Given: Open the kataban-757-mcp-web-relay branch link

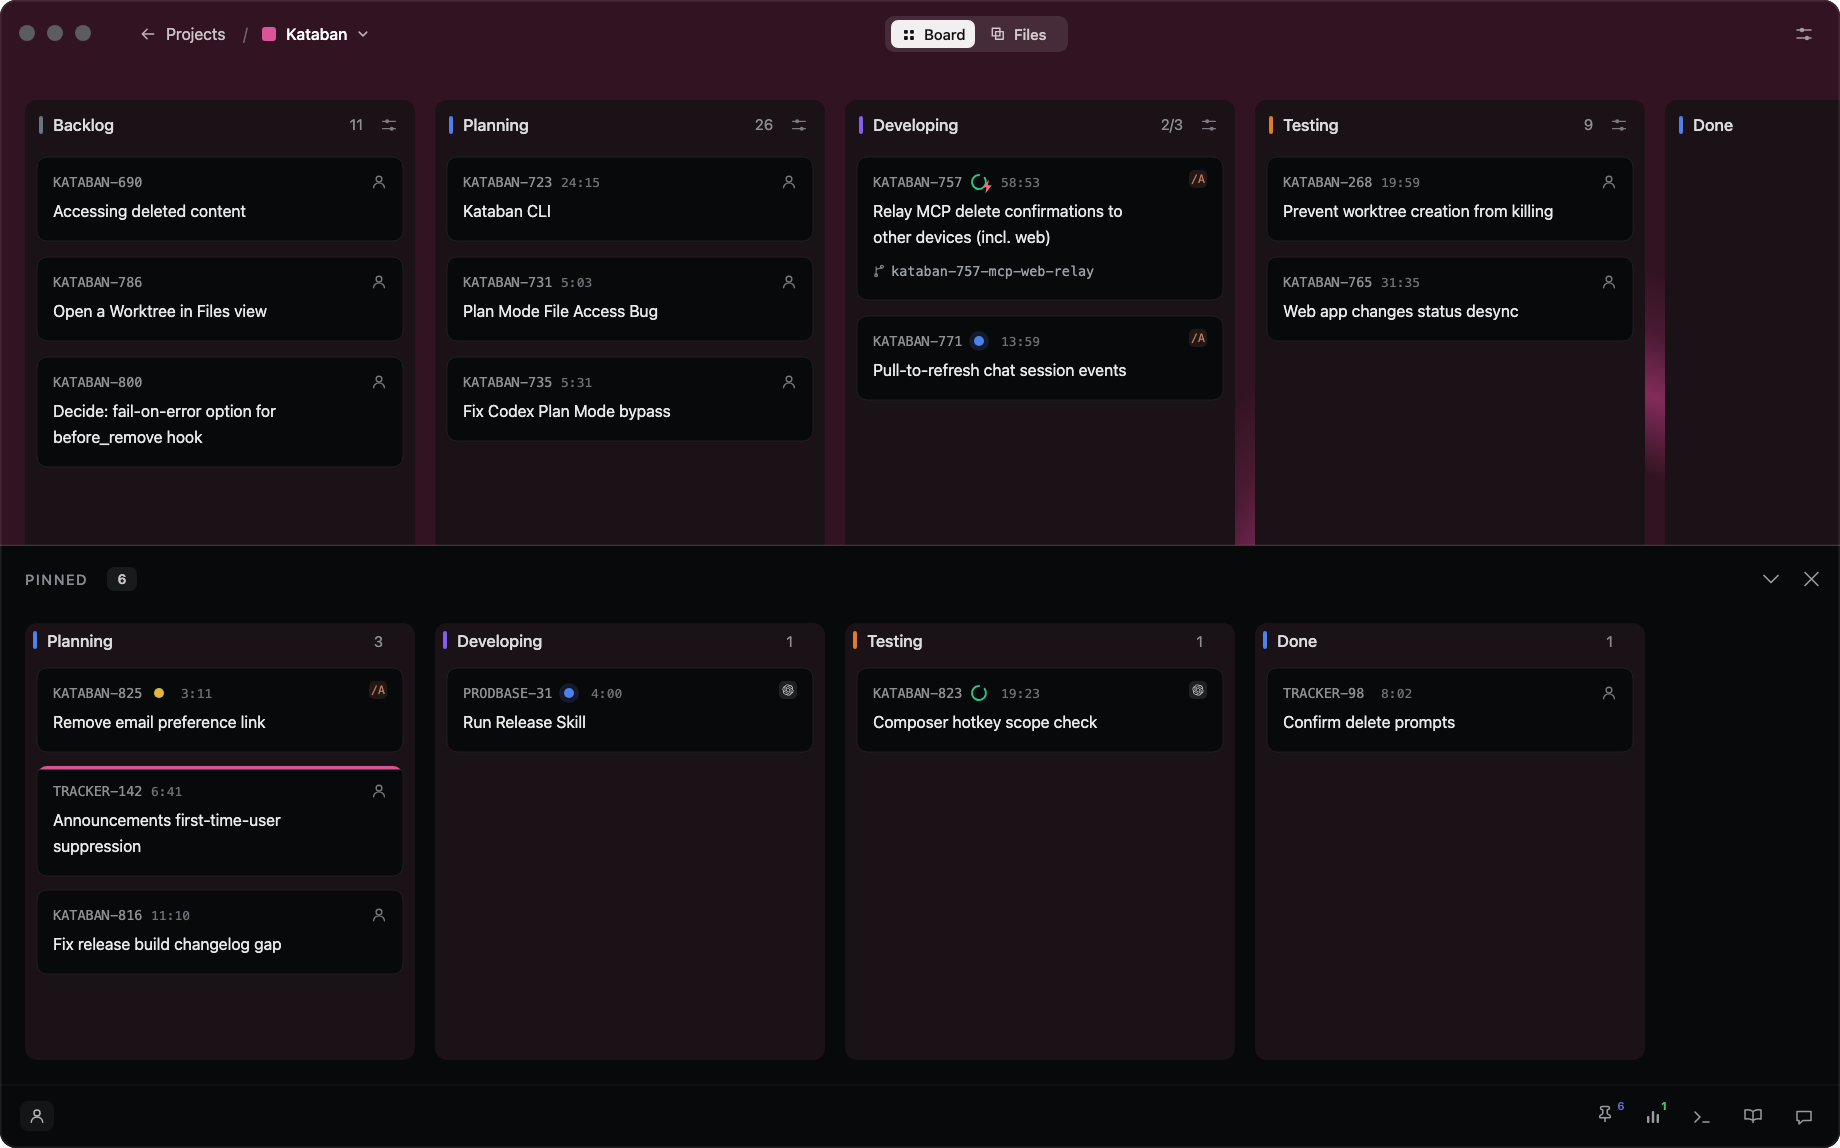Looking at the screenshot, I should 984,271.
